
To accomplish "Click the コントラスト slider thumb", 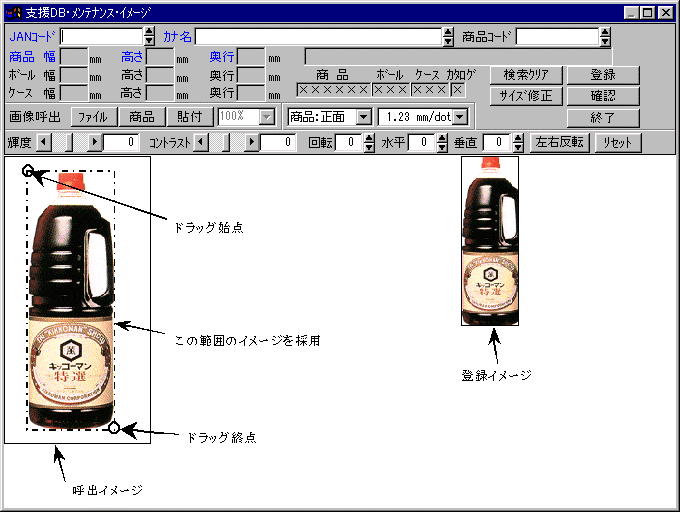I will (x=226, y=142).
